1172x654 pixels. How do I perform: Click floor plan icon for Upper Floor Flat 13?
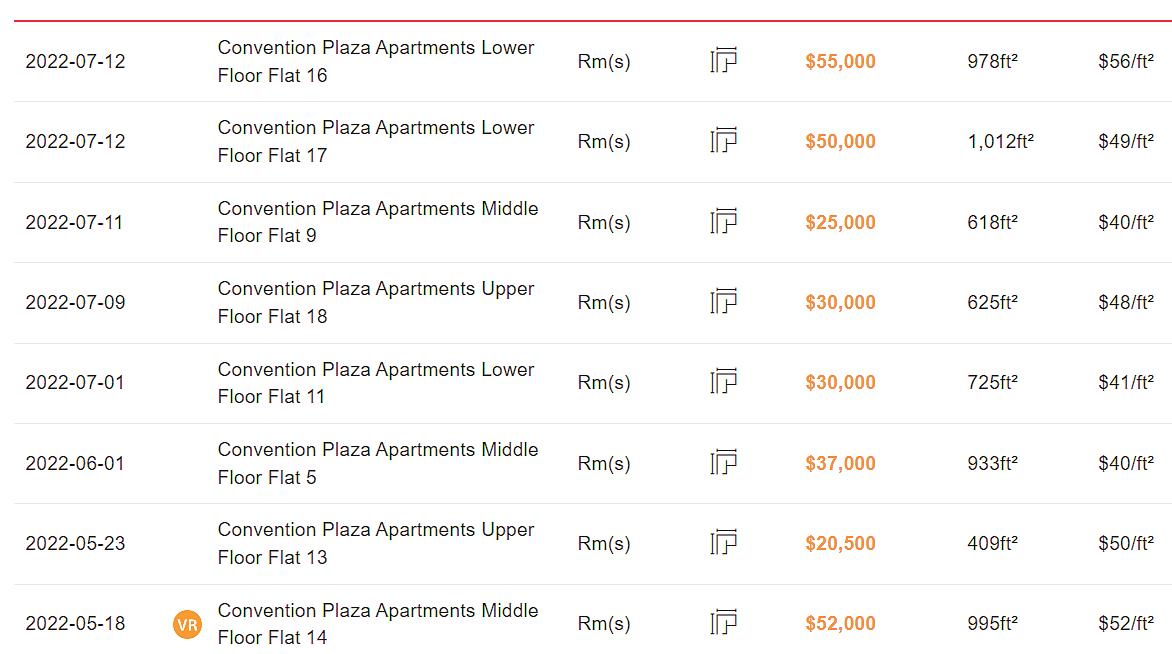pos(724,543)
